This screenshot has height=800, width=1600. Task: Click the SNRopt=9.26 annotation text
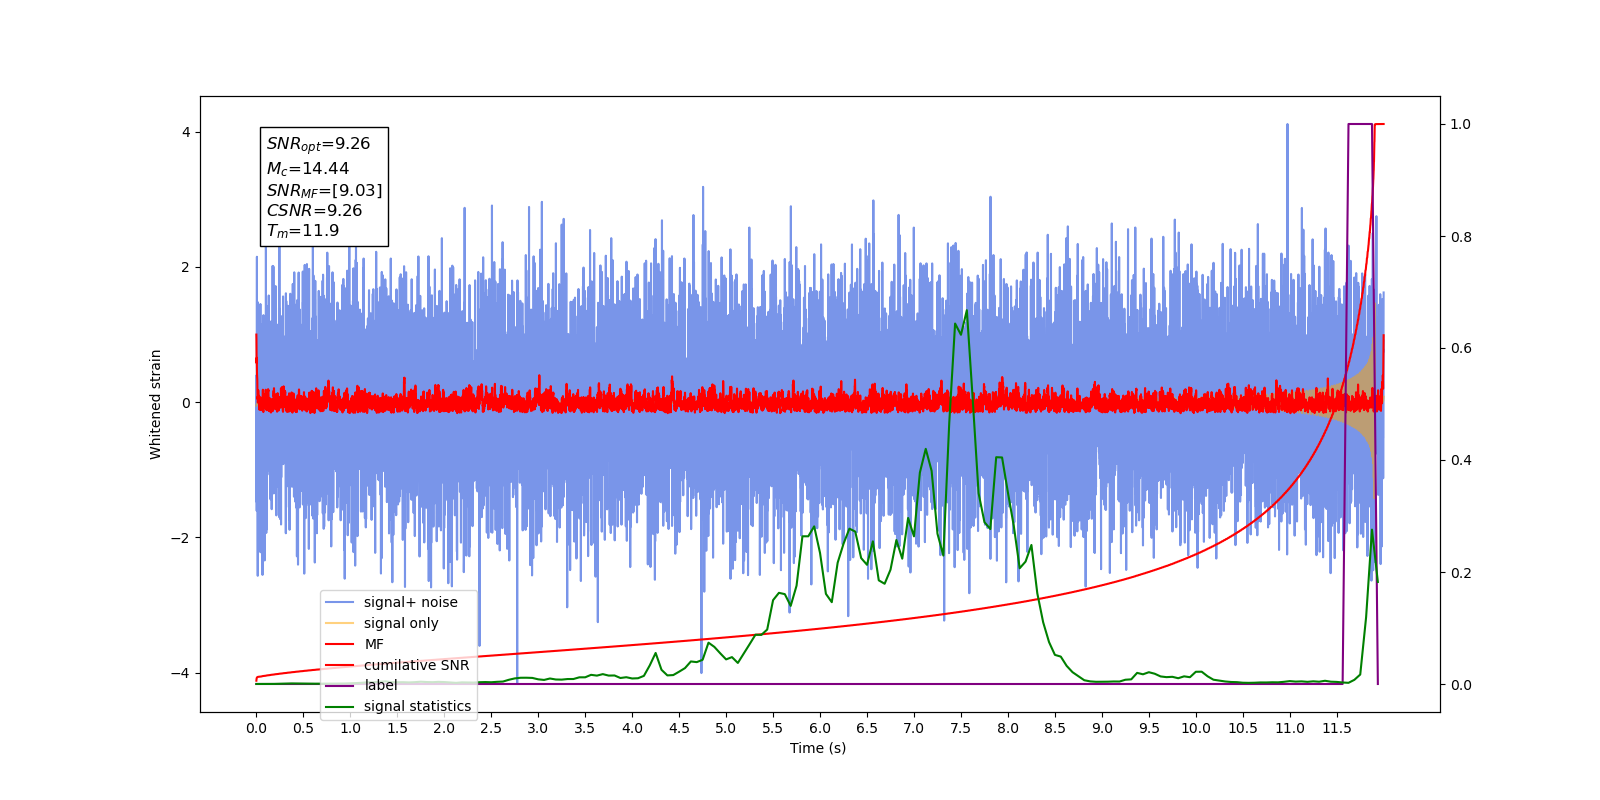[x=318, y=144]
